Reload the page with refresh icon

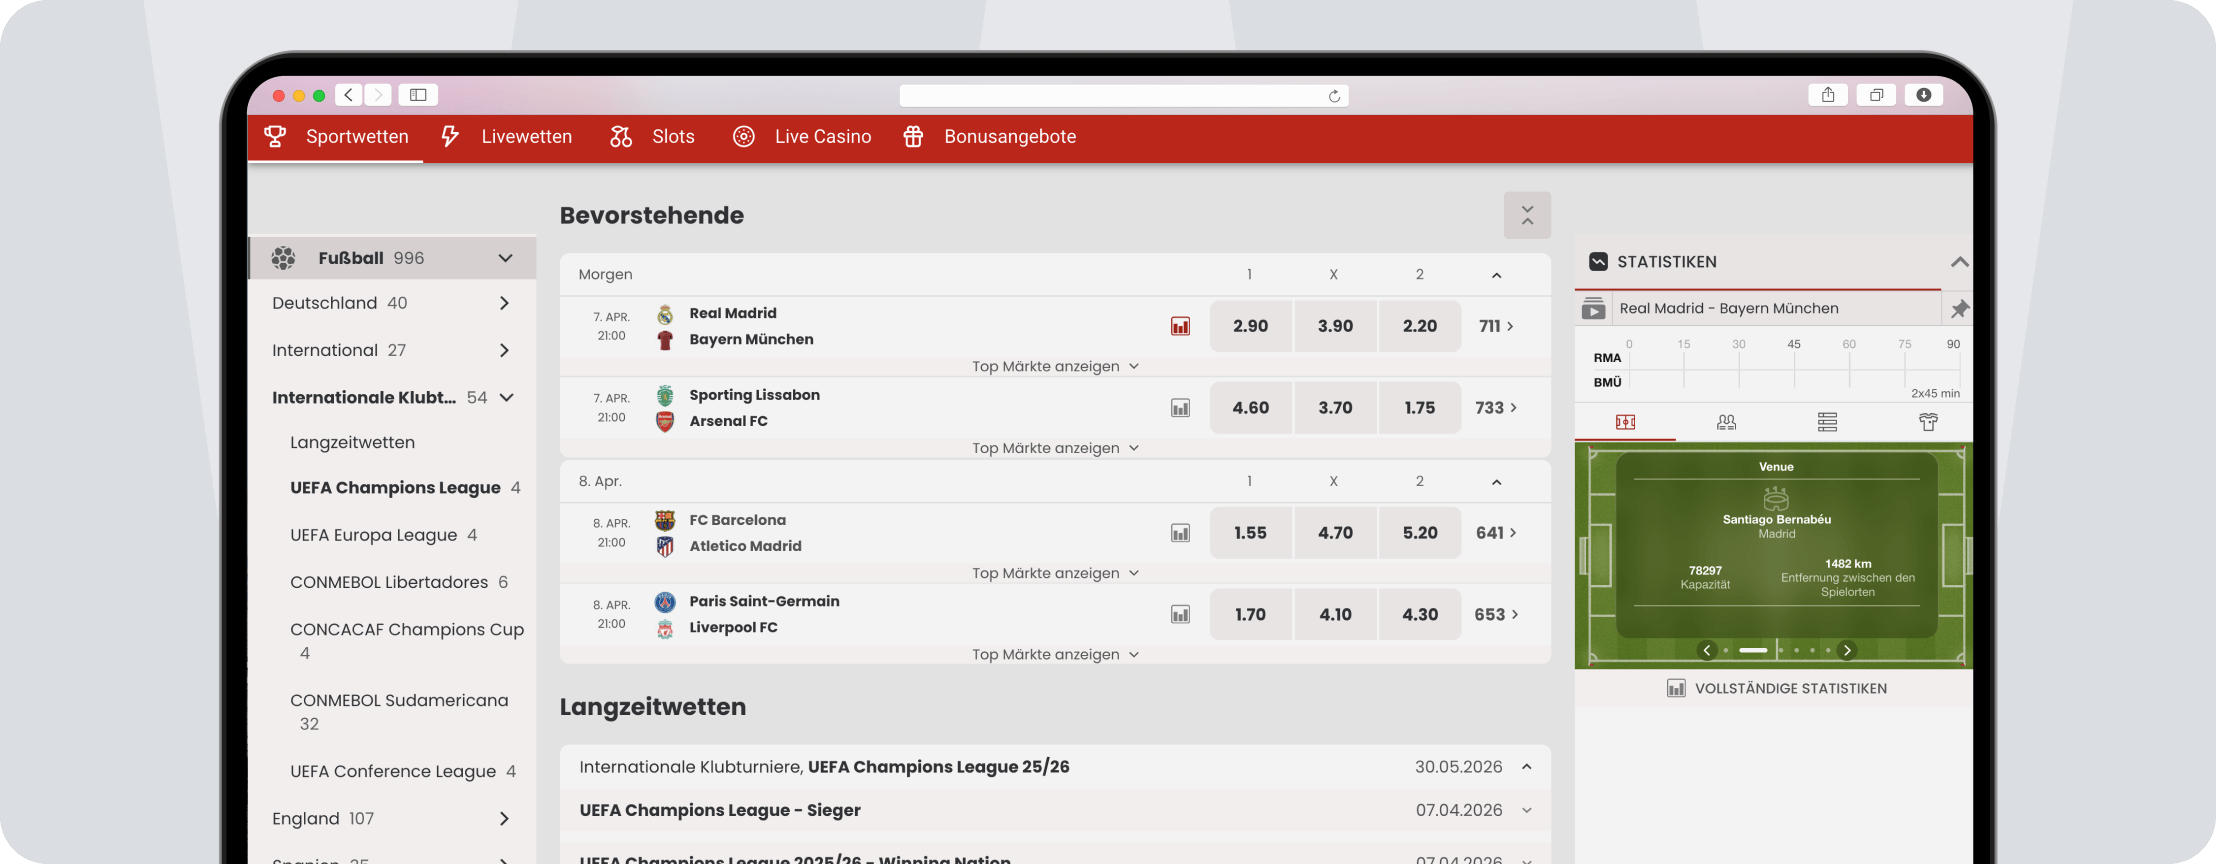[1334, 96]
